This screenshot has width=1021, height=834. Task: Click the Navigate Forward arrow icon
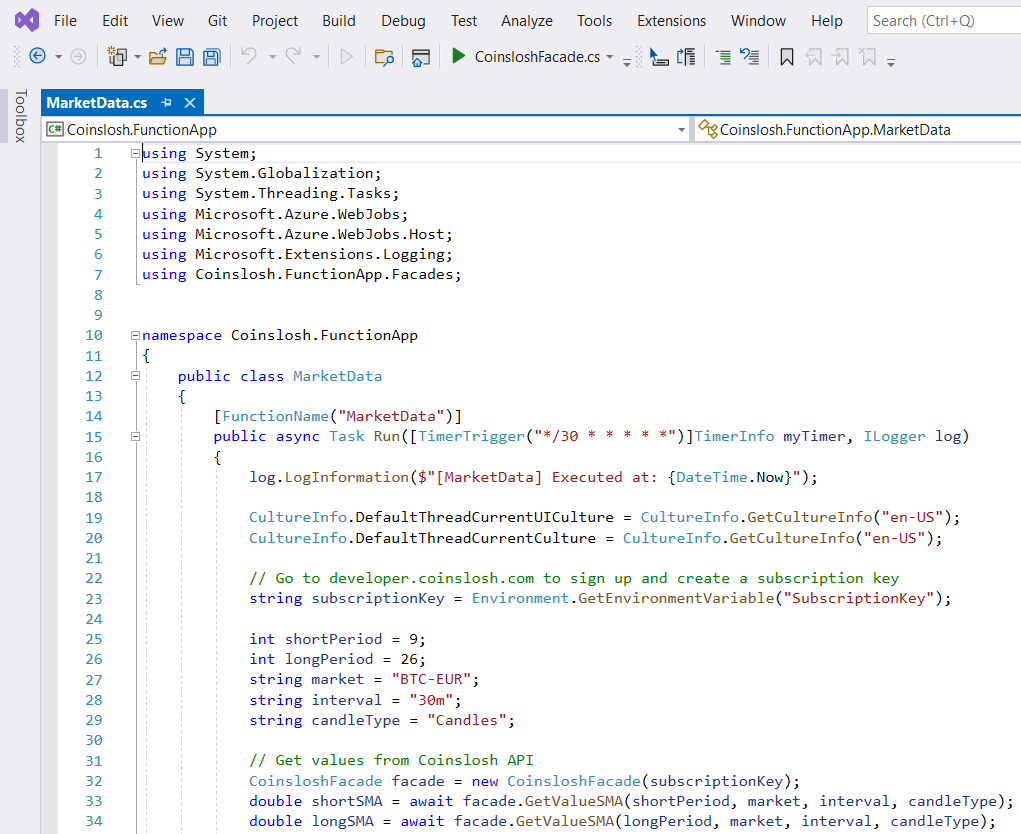(78, 57)
